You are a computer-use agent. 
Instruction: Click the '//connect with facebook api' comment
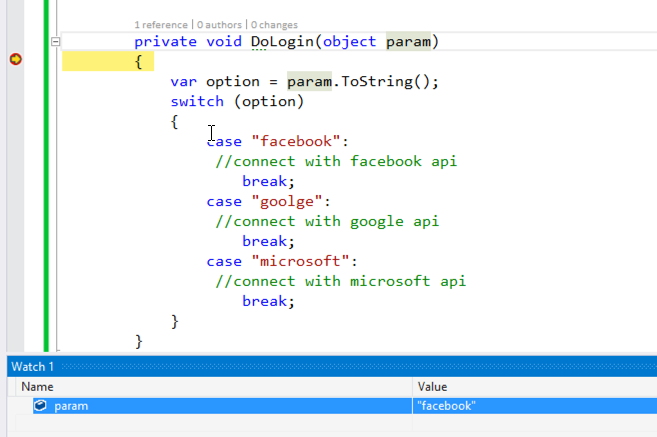pyautogui.click(x=336, y=161)
